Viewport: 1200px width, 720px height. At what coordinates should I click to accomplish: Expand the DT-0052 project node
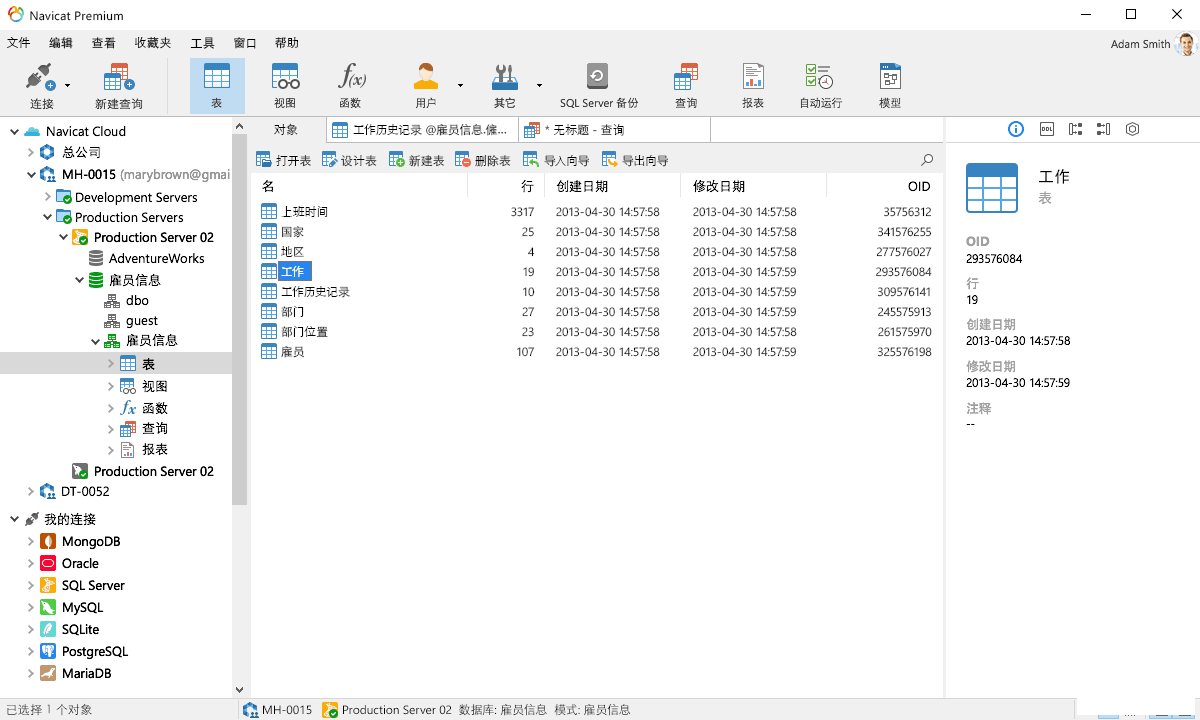(x=30, y=491)
